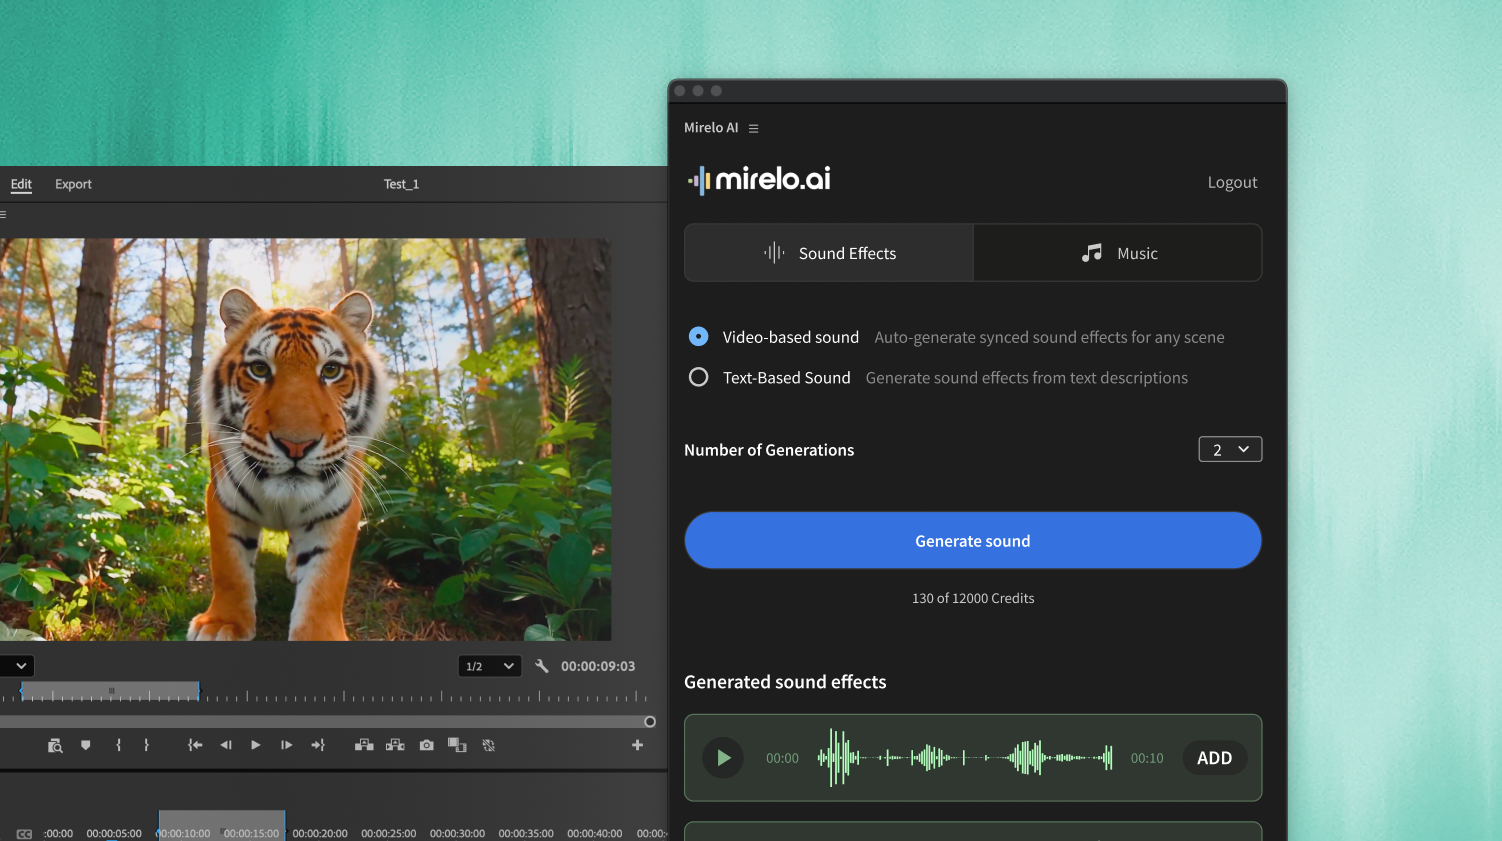This screenshot has height=841, width=1502.
Task: Click the Extract icon in the transport controls
Action: (395, 744)
